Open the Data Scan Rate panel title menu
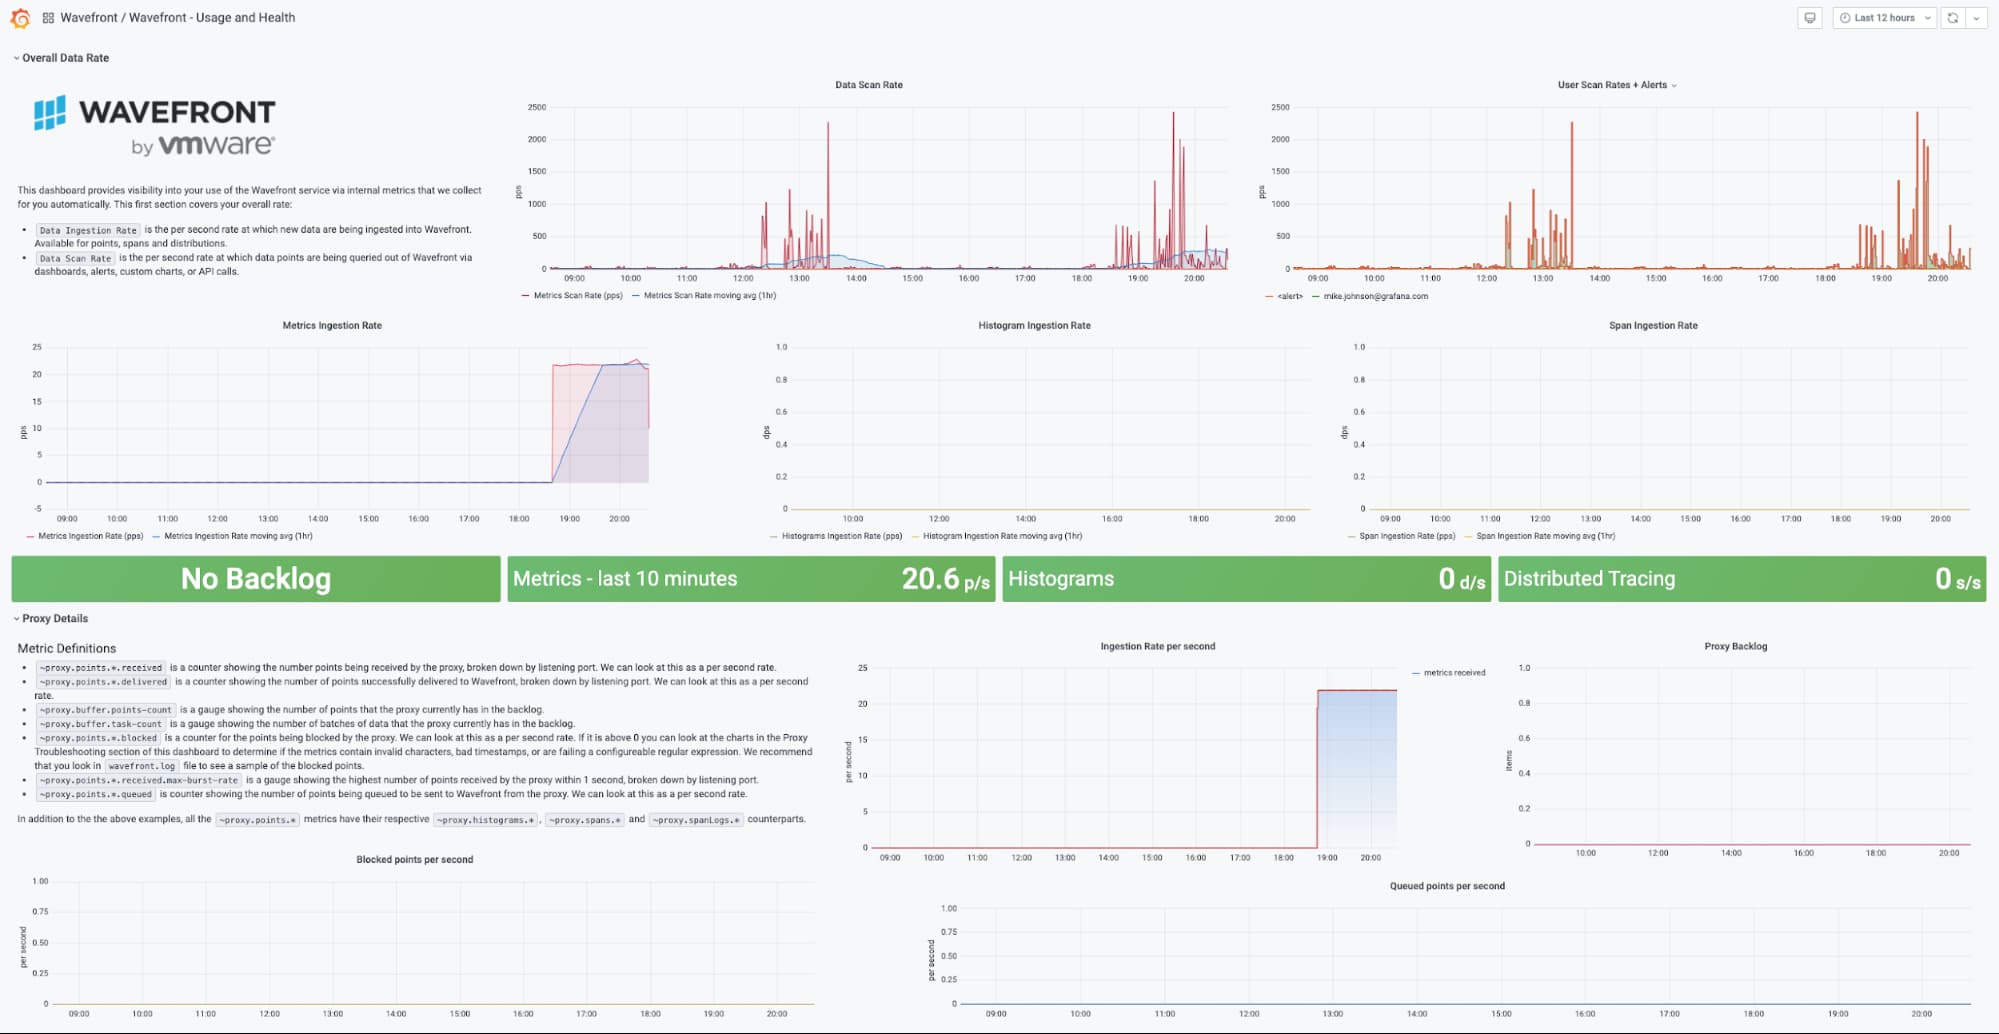This screenshot has height=1034, width=1999. point(869,85)
